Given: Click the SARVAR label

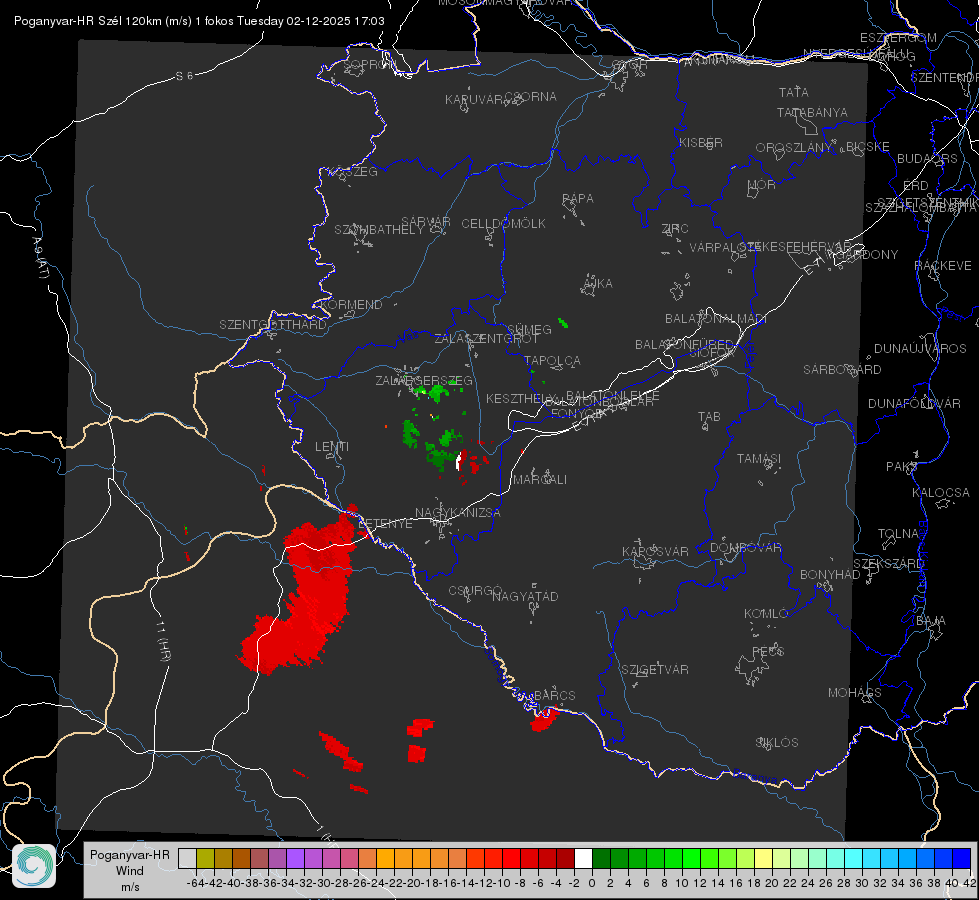Looking at the screenshot, I should (x=426, y=222).
